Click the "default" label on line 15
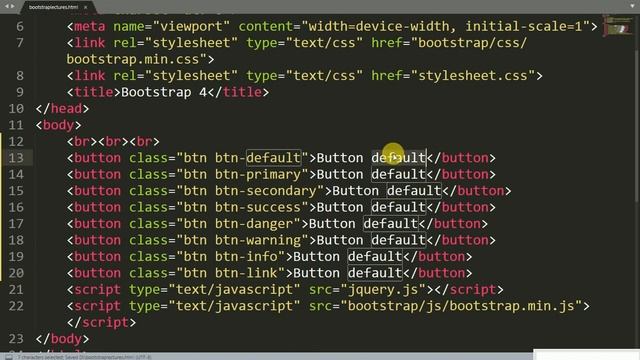Screen dimensions: 640x360 tap(414, 191)
